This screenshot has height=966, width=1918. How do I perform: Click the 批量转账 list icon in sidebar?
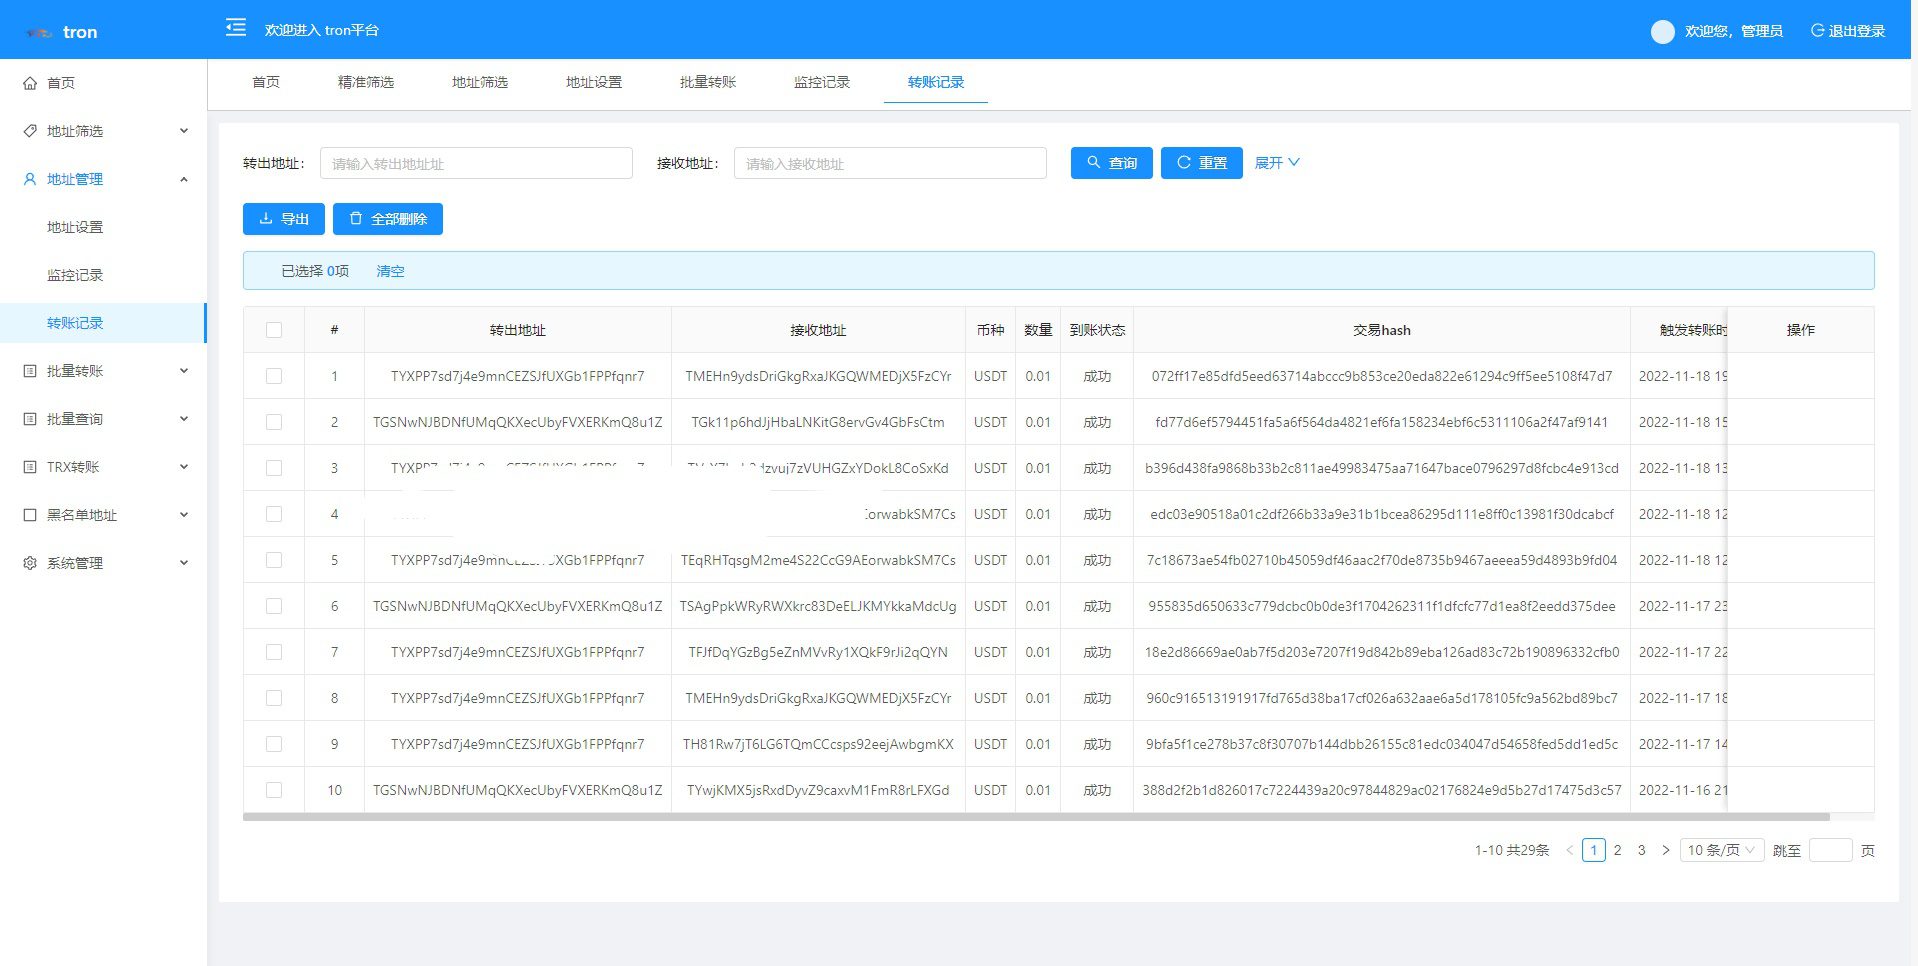click(30, 371)
